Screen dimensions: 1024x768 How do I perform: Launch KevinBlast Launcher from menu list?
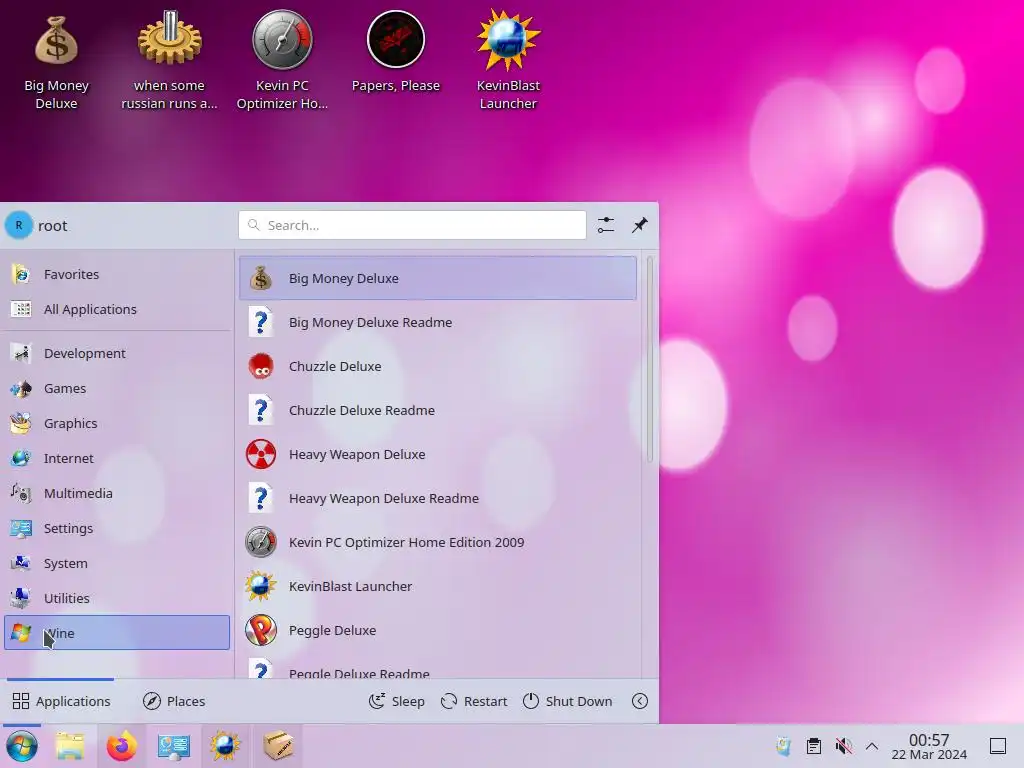(438, 586)
